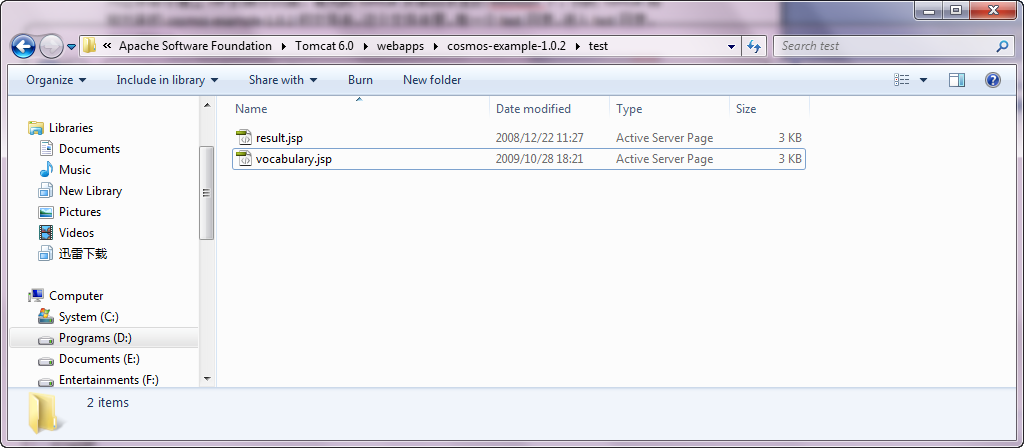
Task: Click the System (C:) drive icon
Action: [x=46, y=316]
